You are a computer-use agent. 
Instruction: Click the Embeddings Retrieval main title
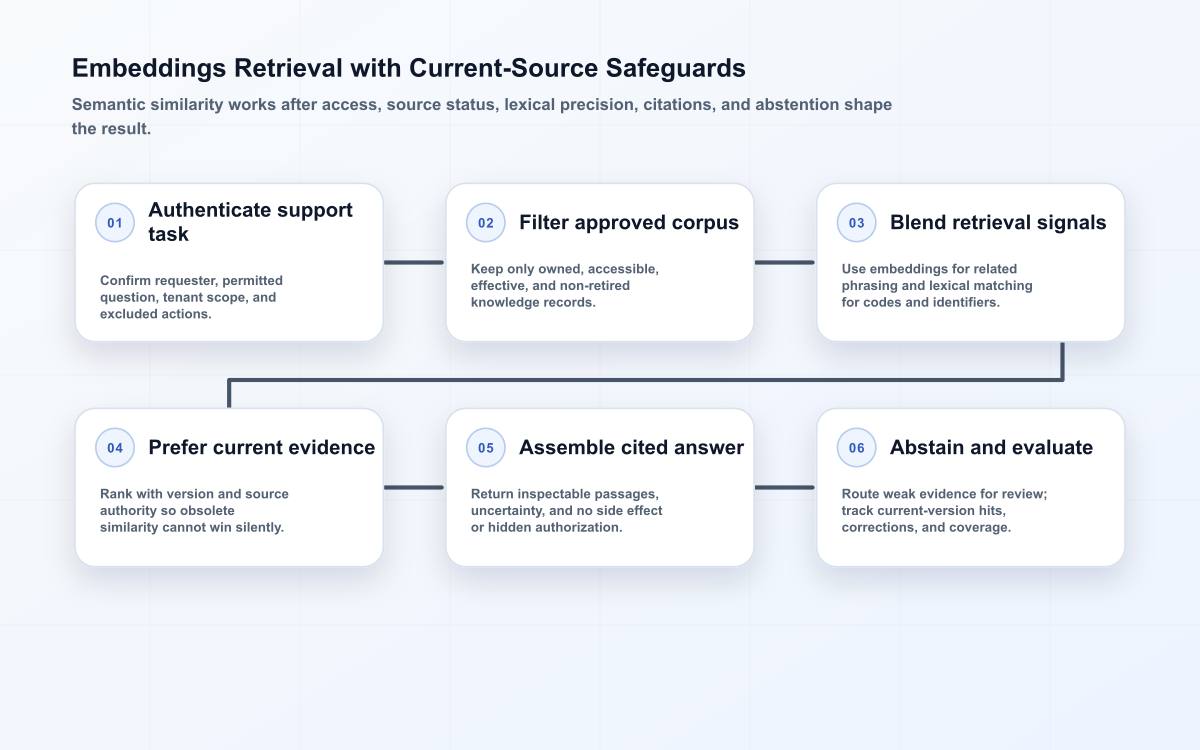pyautogui.click(x=409, y=68)
